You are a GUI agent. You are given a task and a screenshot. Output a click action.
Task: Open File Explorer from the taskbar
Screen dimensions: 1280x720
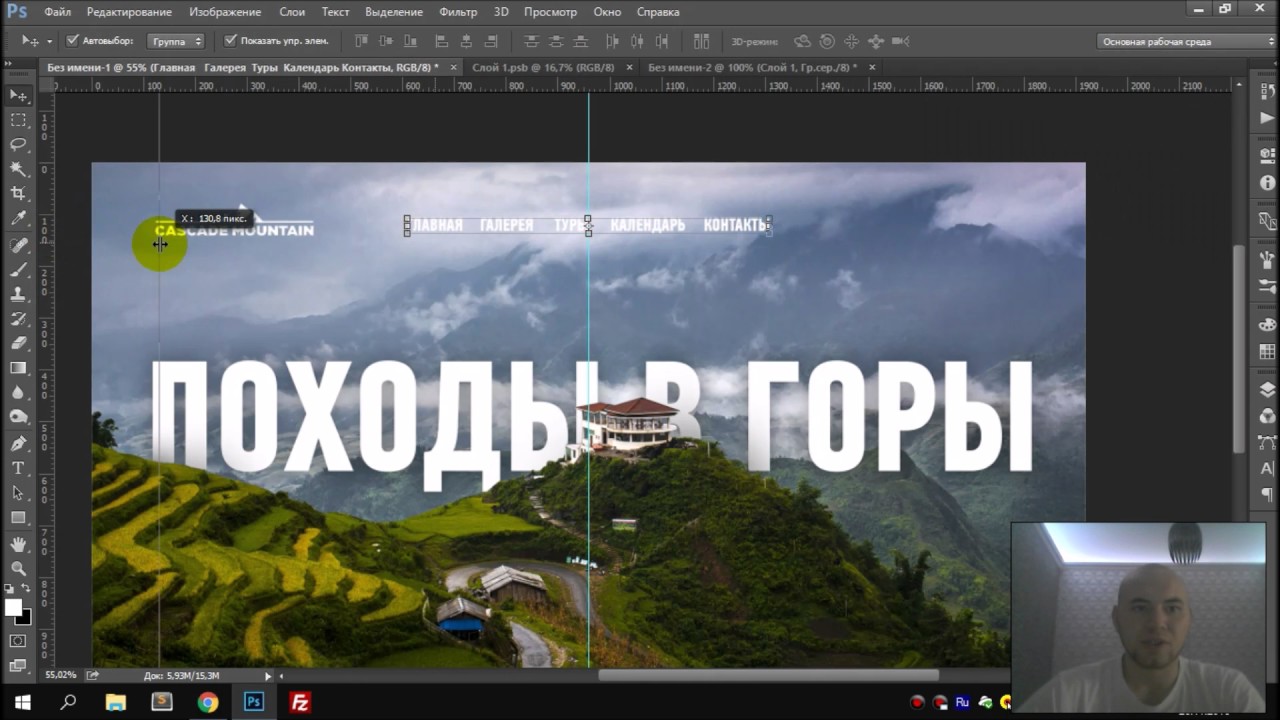pyautogui.click(x=115, y=702)
